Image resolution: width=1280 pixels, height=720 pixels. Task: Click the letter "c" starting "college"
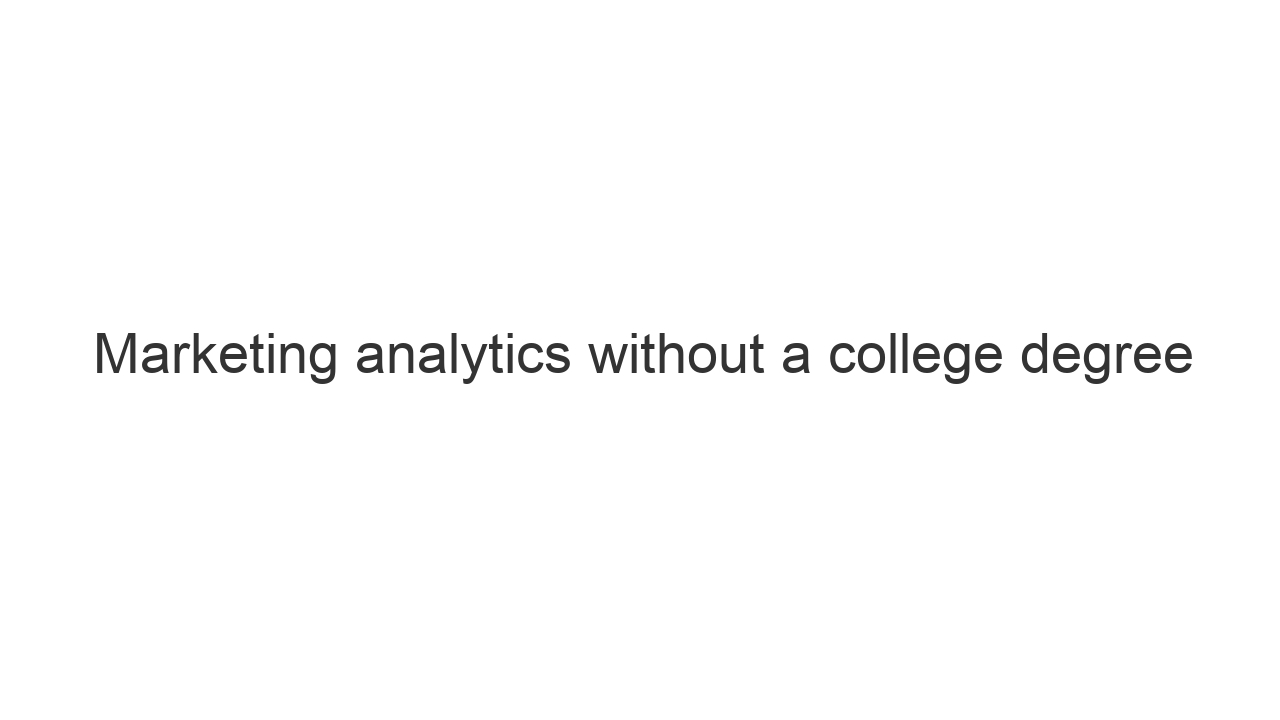(x=842, y=357)
